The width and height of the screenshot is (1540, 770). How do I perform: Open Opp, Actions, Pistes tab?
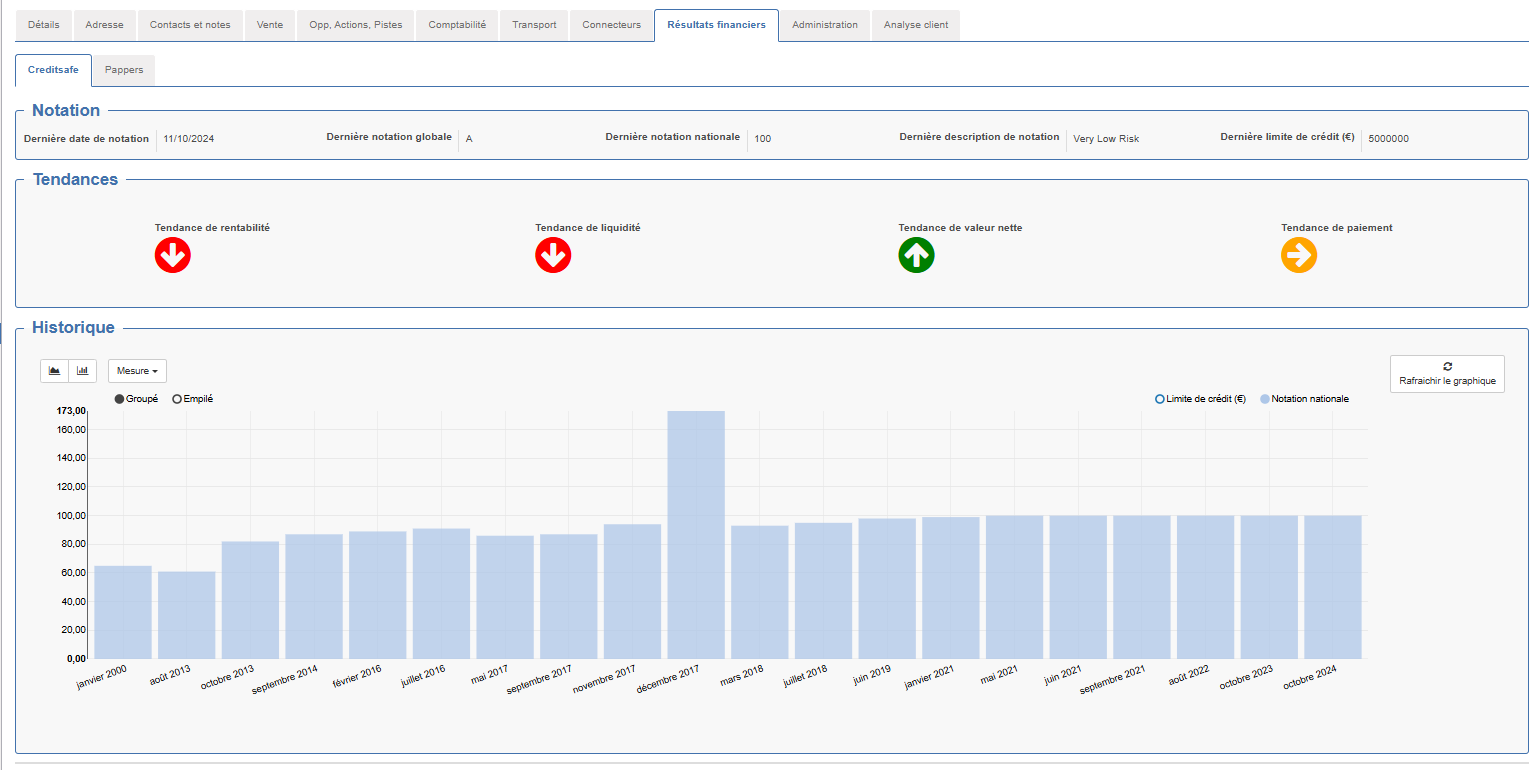point(356,25)
